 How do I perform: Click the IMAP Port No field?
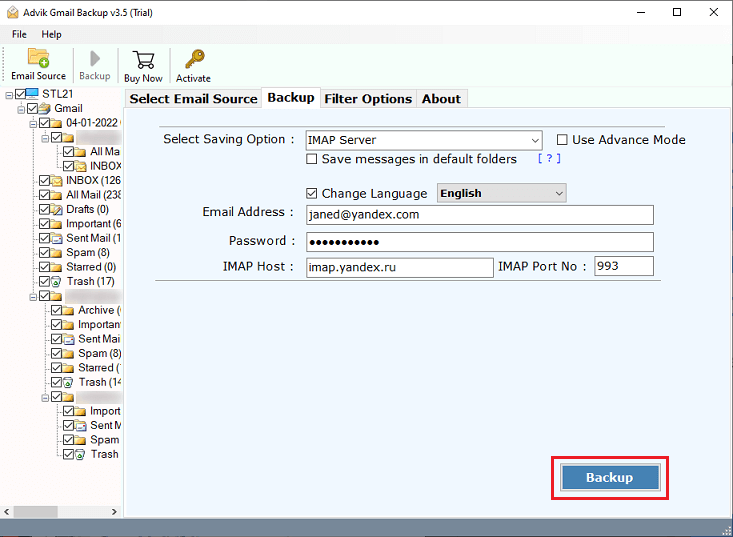click(624, 266)
